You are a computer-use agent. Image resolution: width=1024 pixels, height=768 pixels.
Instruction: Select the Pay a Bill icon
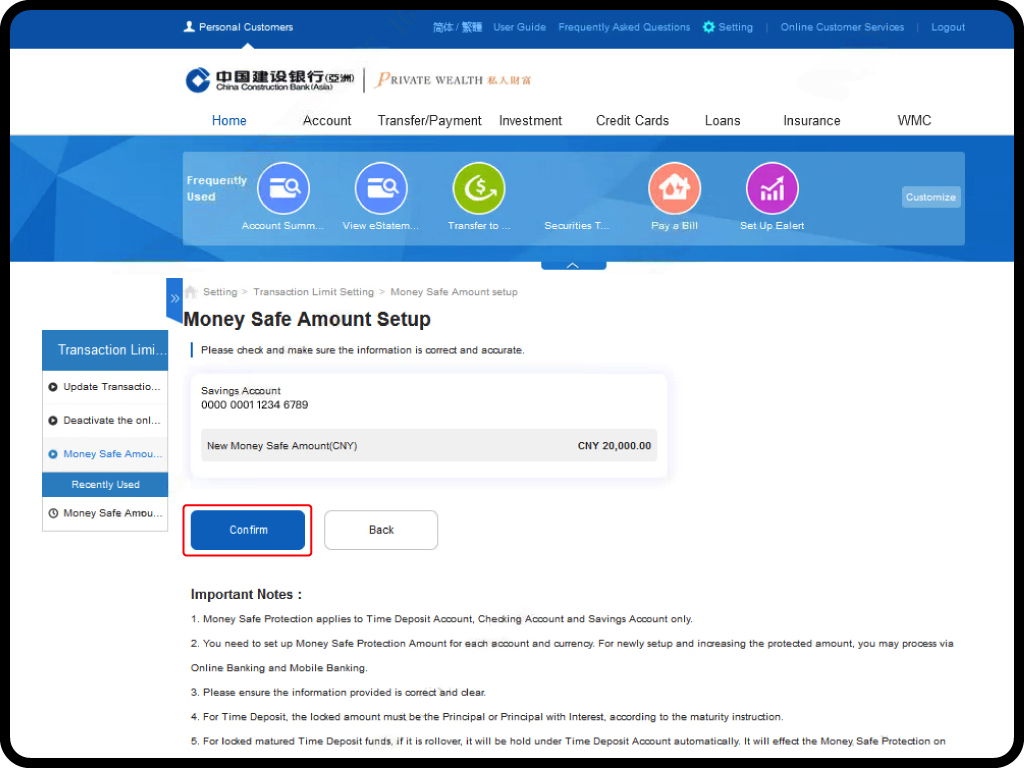click(674, 188)
